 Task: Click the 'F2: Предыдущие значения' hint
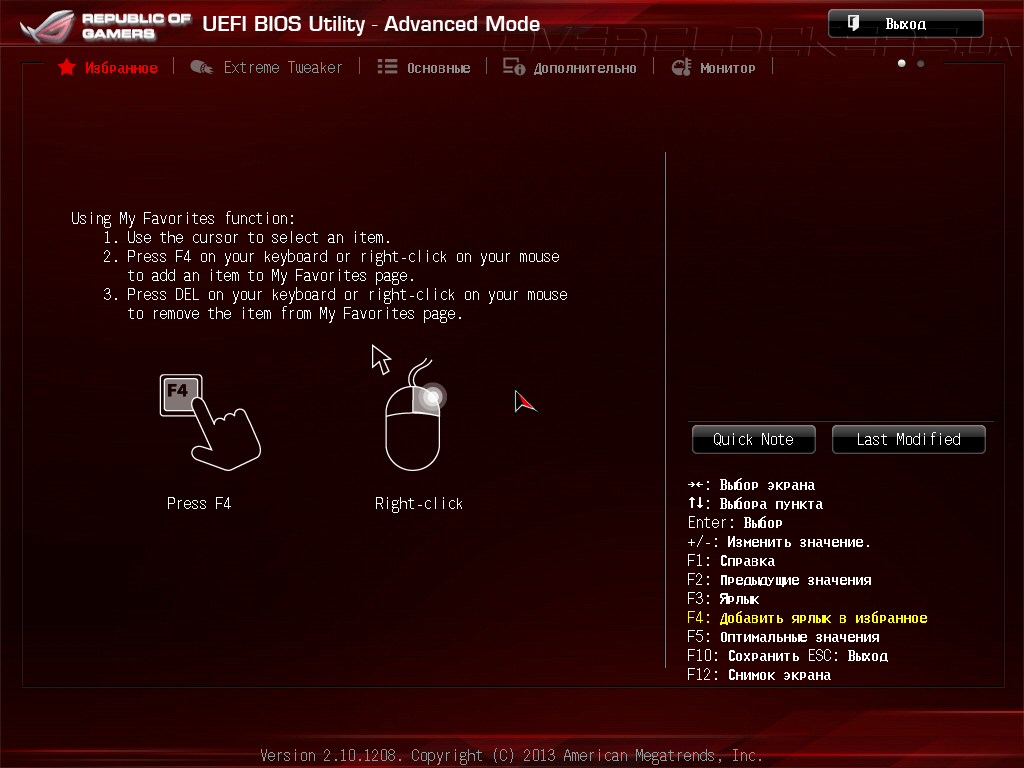pos(779,580)
